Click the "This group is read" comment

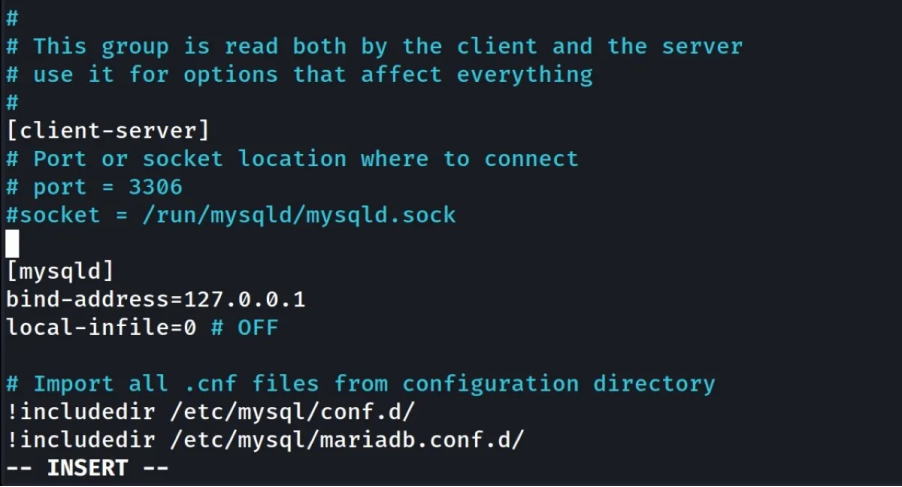pos(387,46)
